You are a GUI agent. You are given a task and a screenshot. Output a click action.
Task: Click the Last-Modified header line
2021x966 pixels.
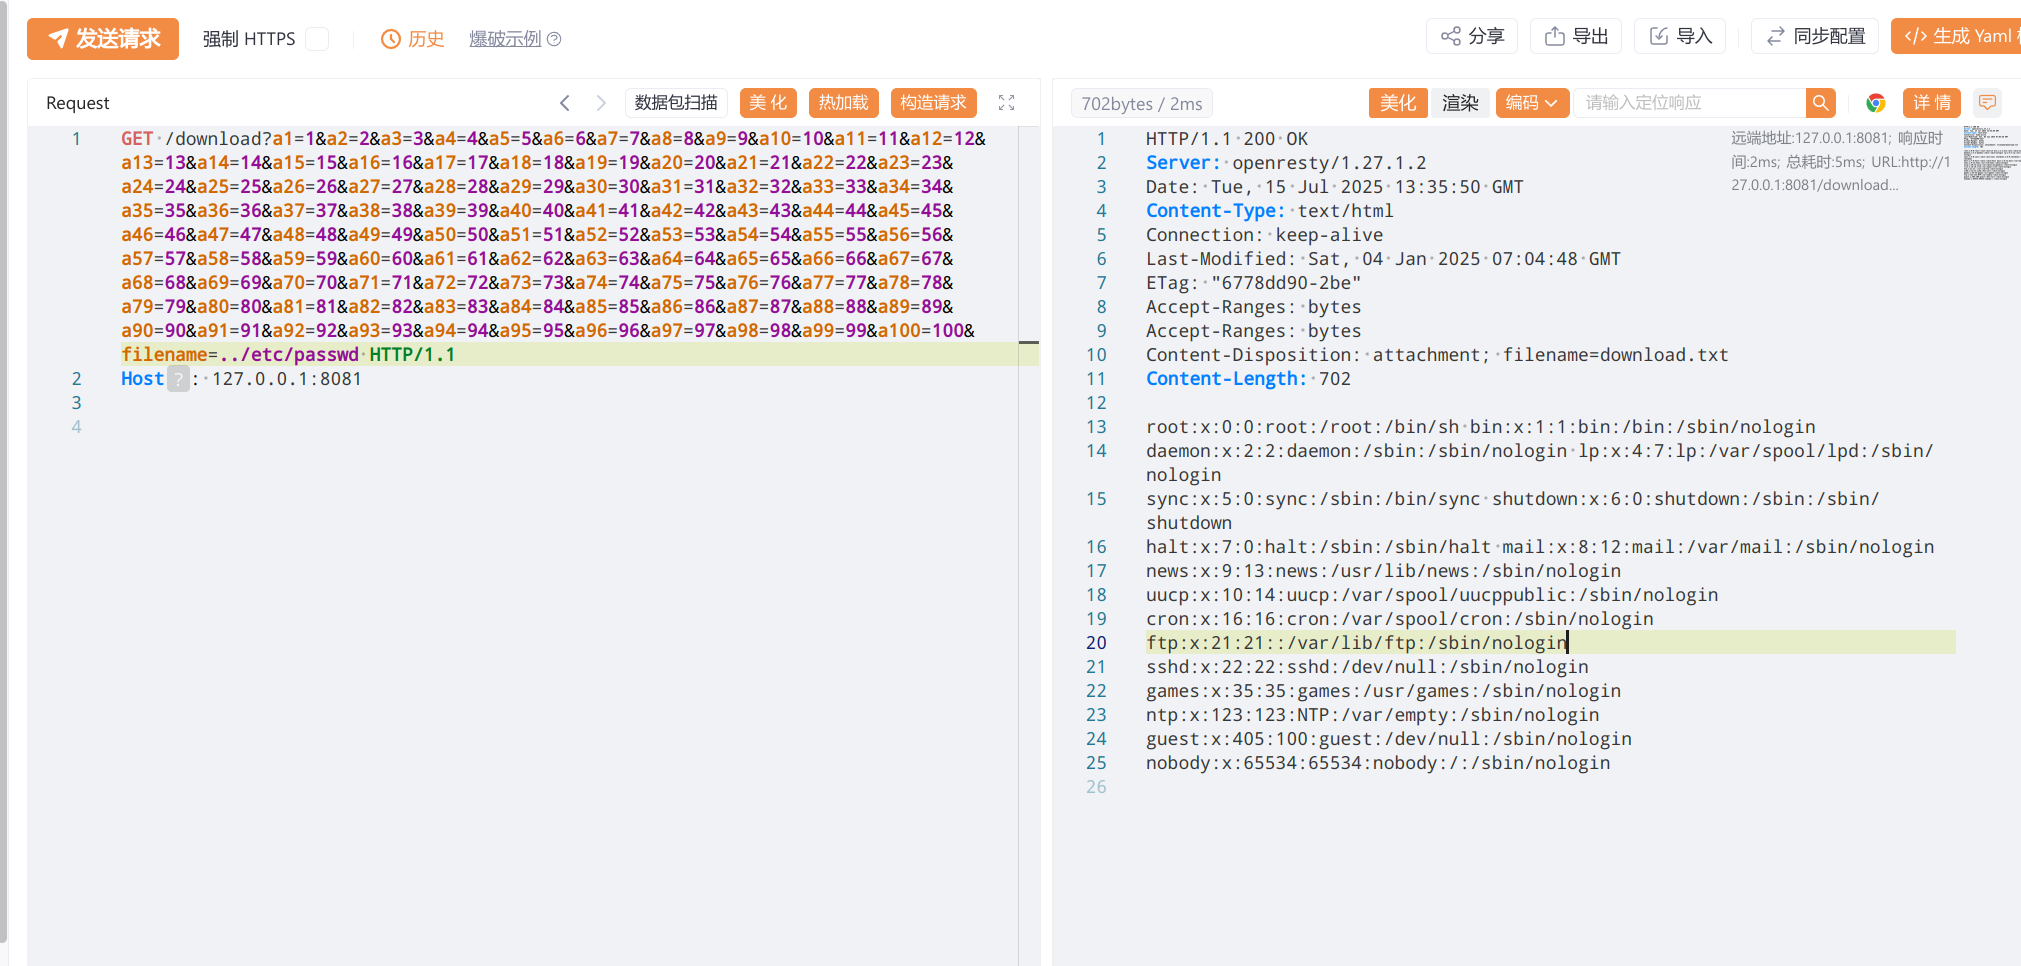(x=1383, y=259)
